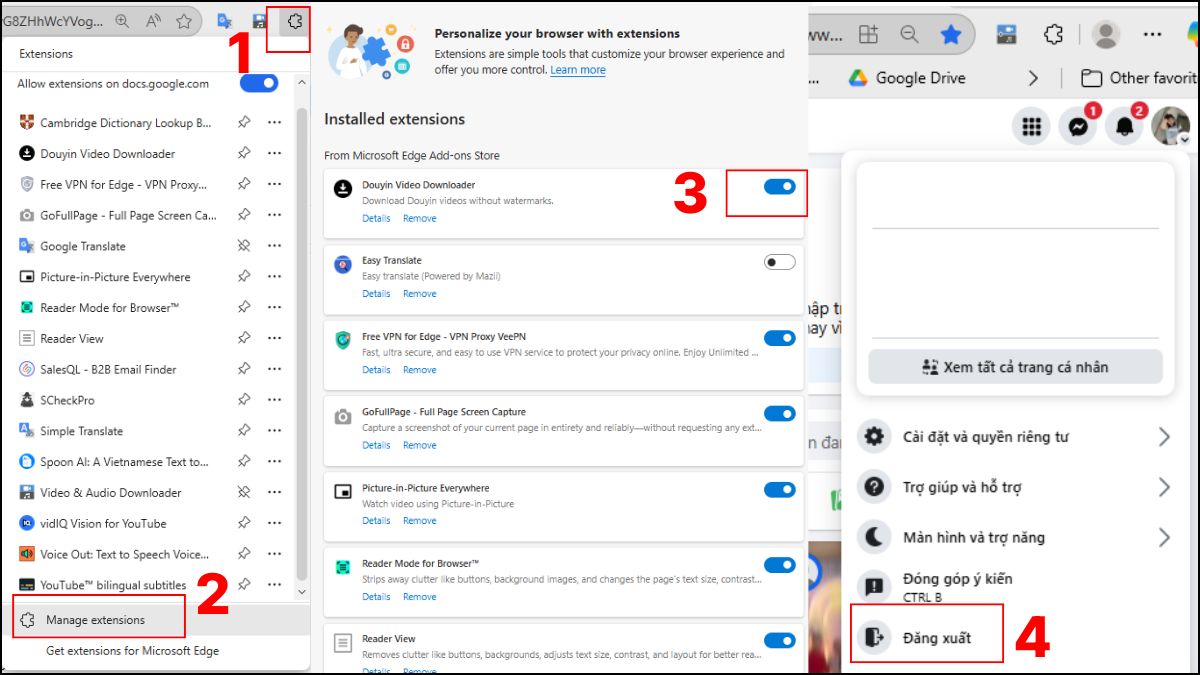Pin Cambridge Dictionary Lookup extension

pyautogui.click(x=244, y=123)
